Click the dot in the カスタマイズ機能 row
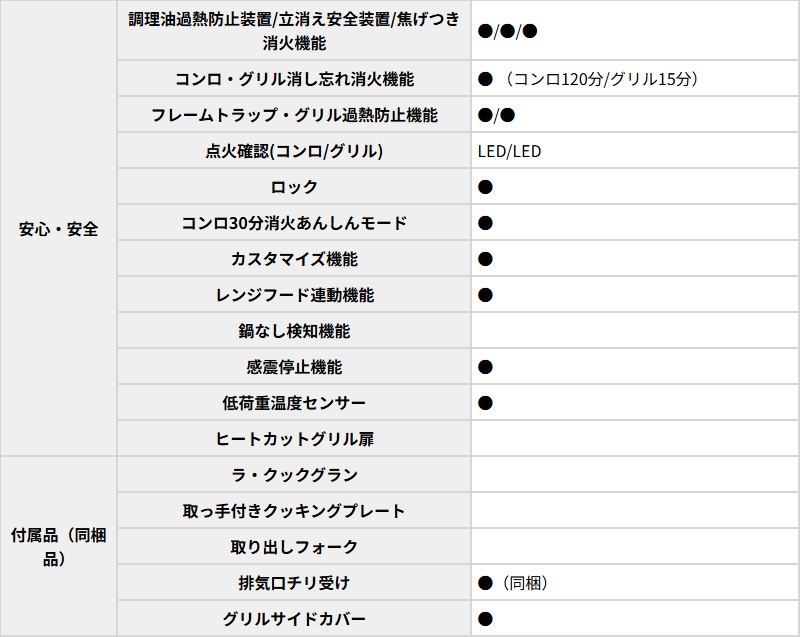 click(x=486, y=259)
